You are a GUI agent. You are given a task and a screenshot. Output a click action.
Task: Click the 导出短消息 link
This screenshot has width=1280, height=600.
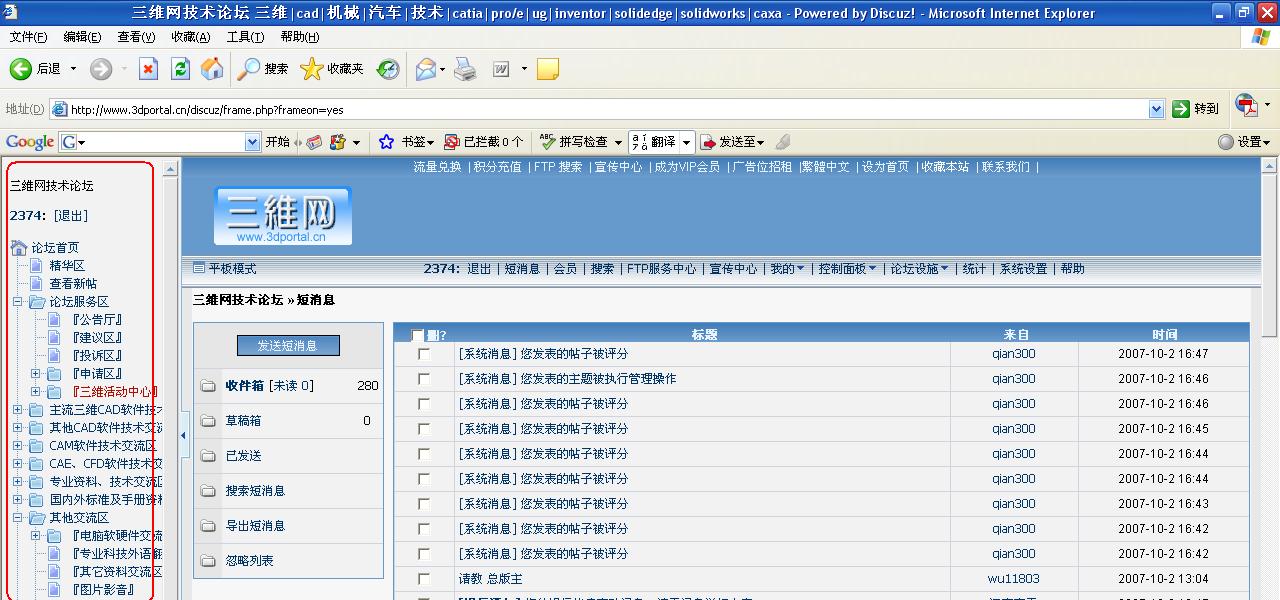coord(255,526)
